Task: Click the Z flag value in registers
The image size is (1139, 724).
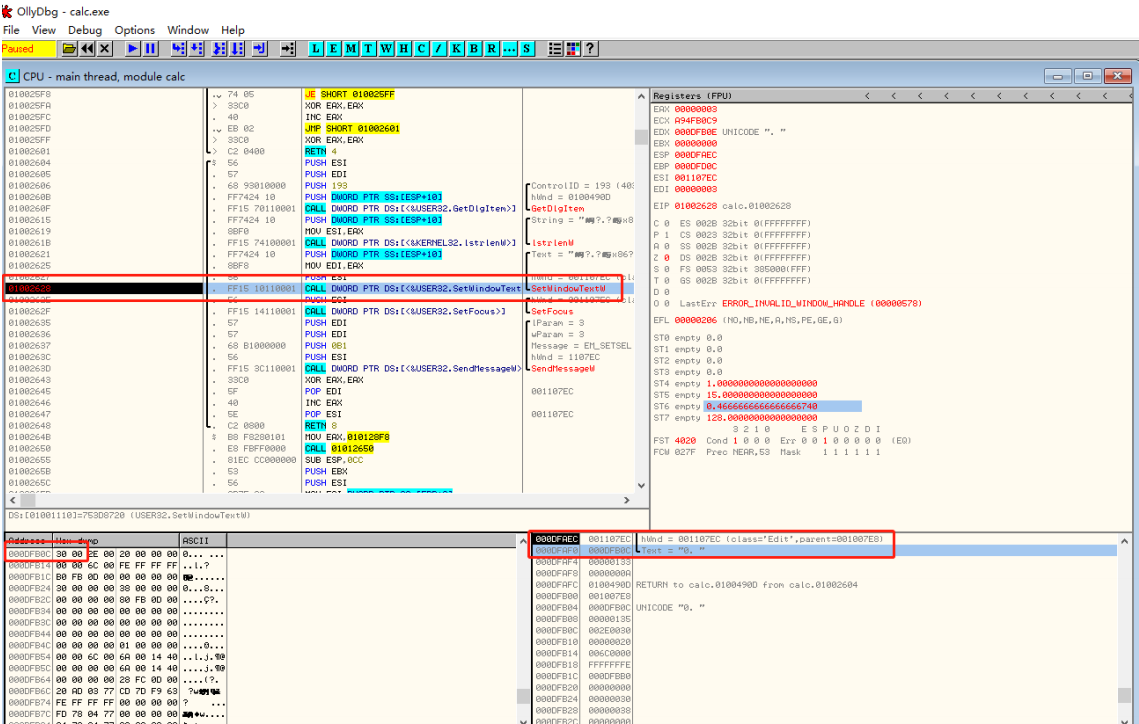Action: [666, 258]
